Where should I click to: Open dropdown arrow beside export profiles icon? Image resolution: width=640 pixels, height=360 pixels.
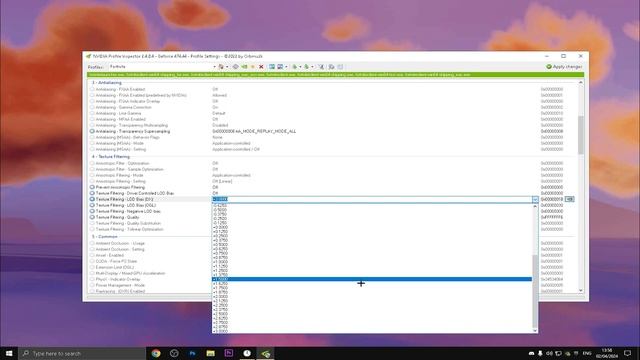pos(300,67)
